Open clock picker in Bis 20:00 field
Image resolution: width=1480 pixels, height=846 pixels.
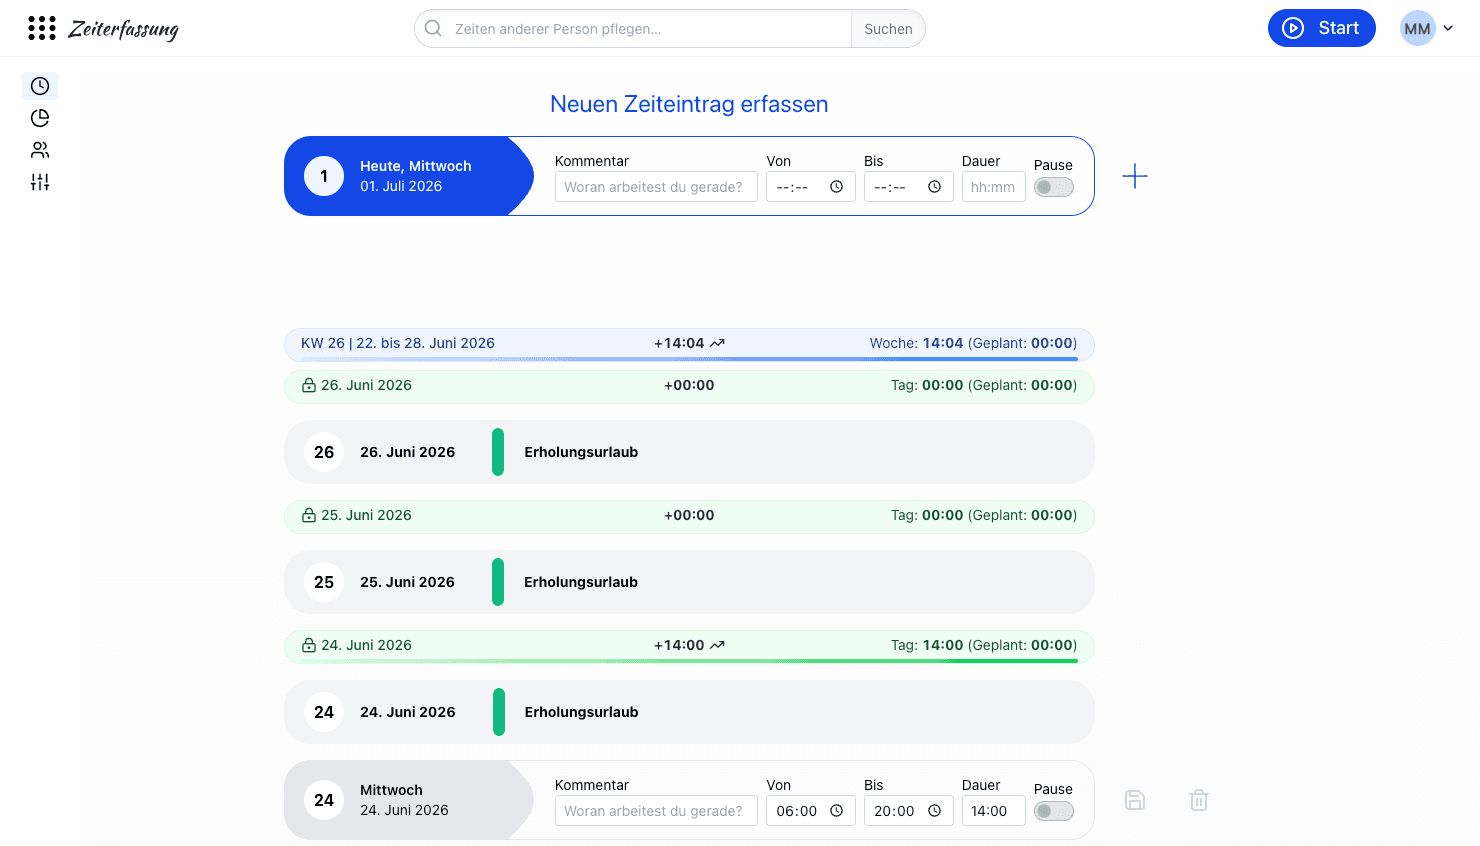pyautogui.click(x=935, y=811)
